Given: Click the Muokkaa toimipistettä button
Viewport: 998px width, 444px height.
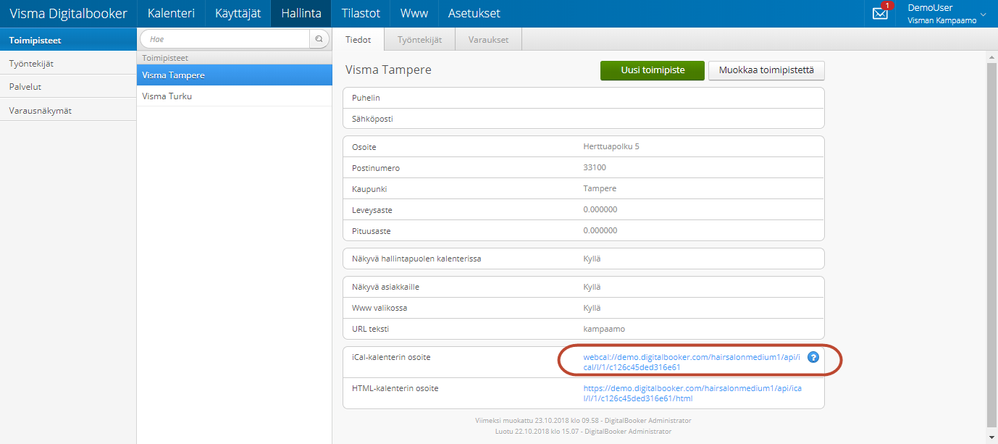Looking at the screenshot, I should (x=766, y=71).
